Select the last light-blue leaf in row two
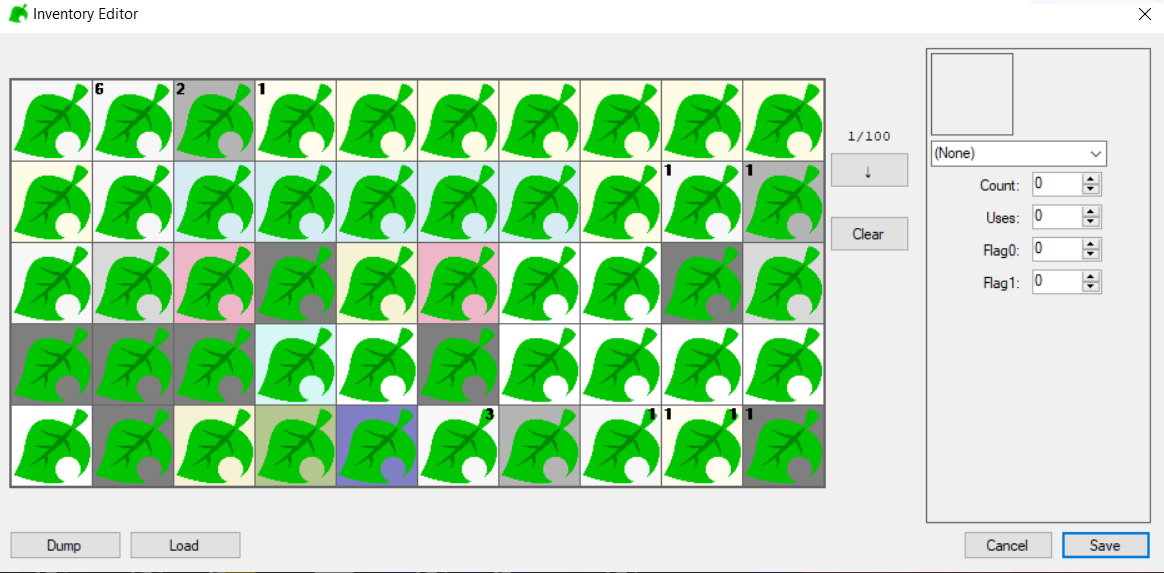This screenshot has width=1164, height=573. (x=540, y=202)
